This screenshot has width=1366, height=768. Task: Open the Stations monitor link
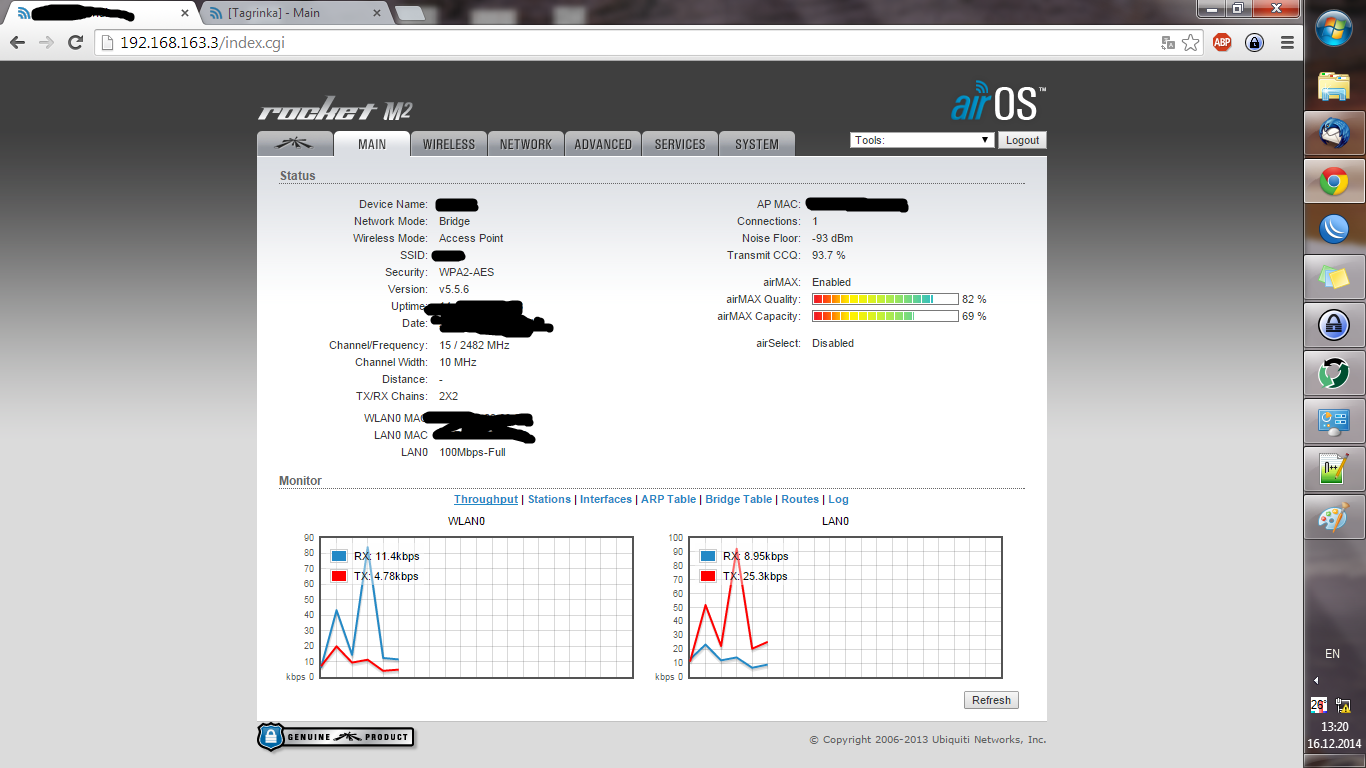point(549,499)
